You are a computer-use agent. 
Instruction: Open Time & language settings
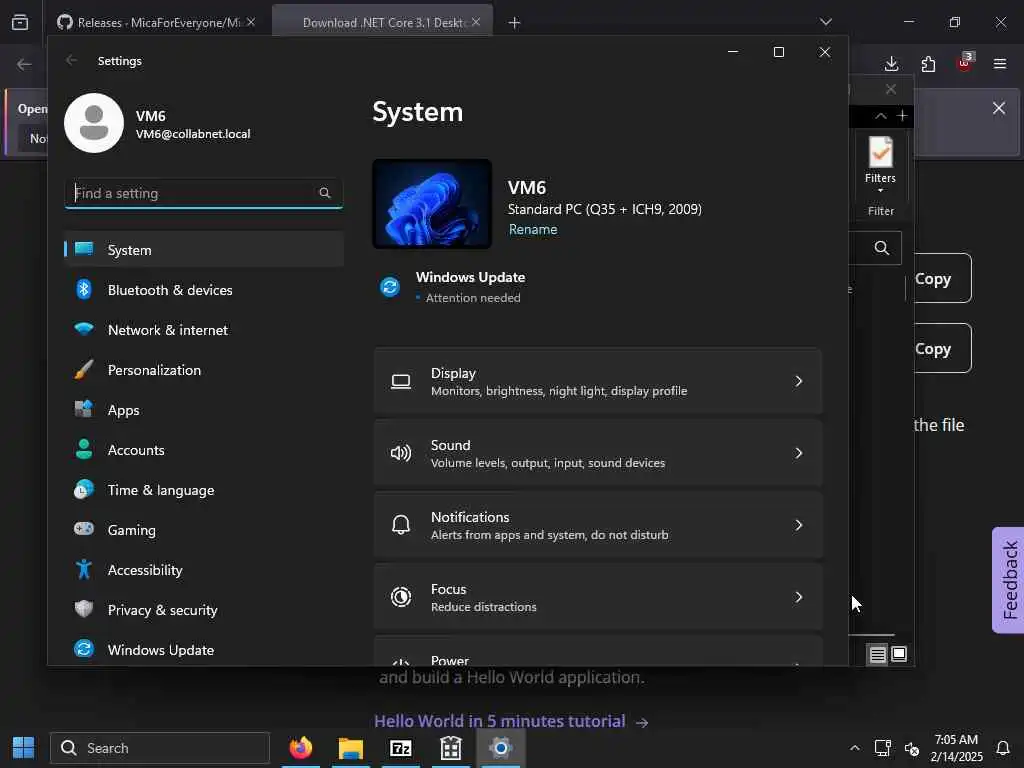click(x=204, y=490)
